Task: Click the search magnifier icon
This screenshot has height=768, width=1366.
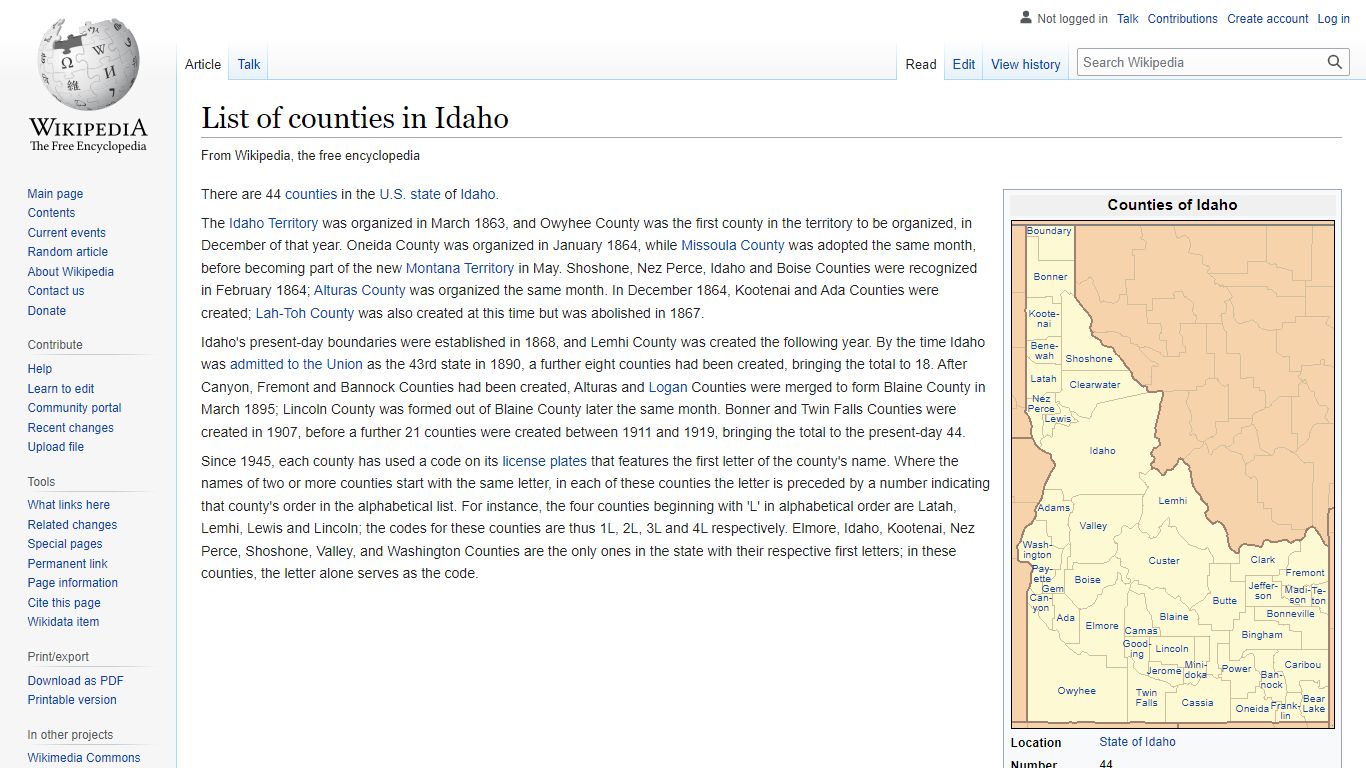Action: coord(1335,62)
